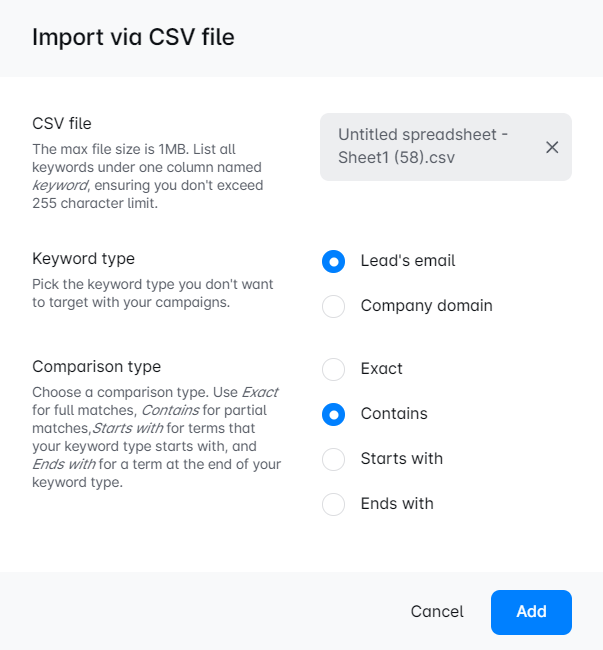Select Starts with comparison option
Viewport: 603px width, 650px height.
tap(334, 459)
